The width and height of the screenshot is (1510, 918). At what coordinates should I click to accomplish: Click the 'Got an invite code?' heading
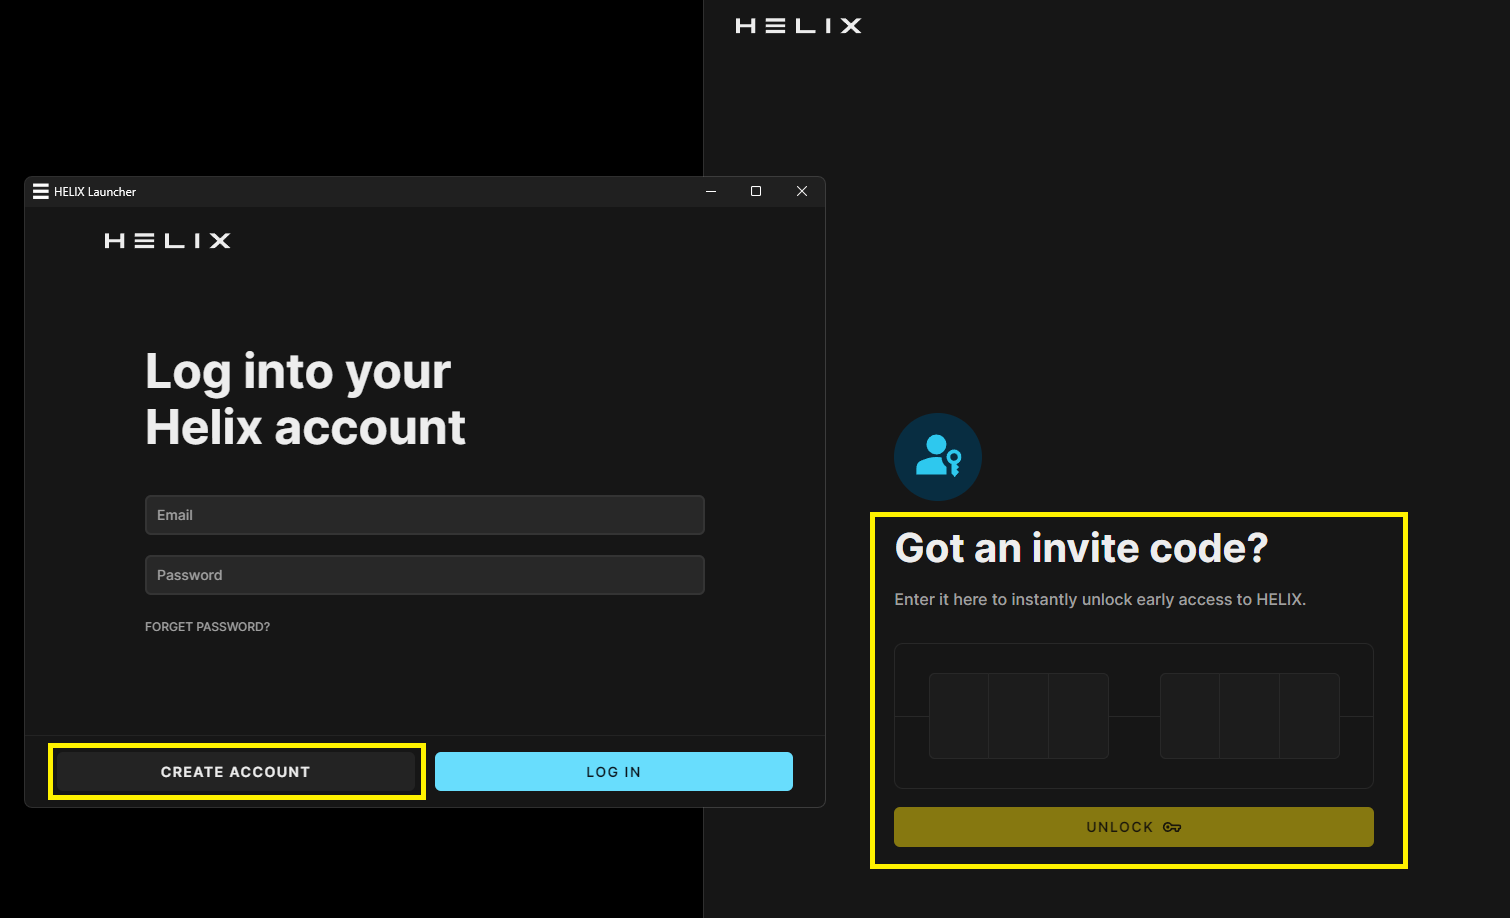pyautogui.click(x=1081, y=548)
